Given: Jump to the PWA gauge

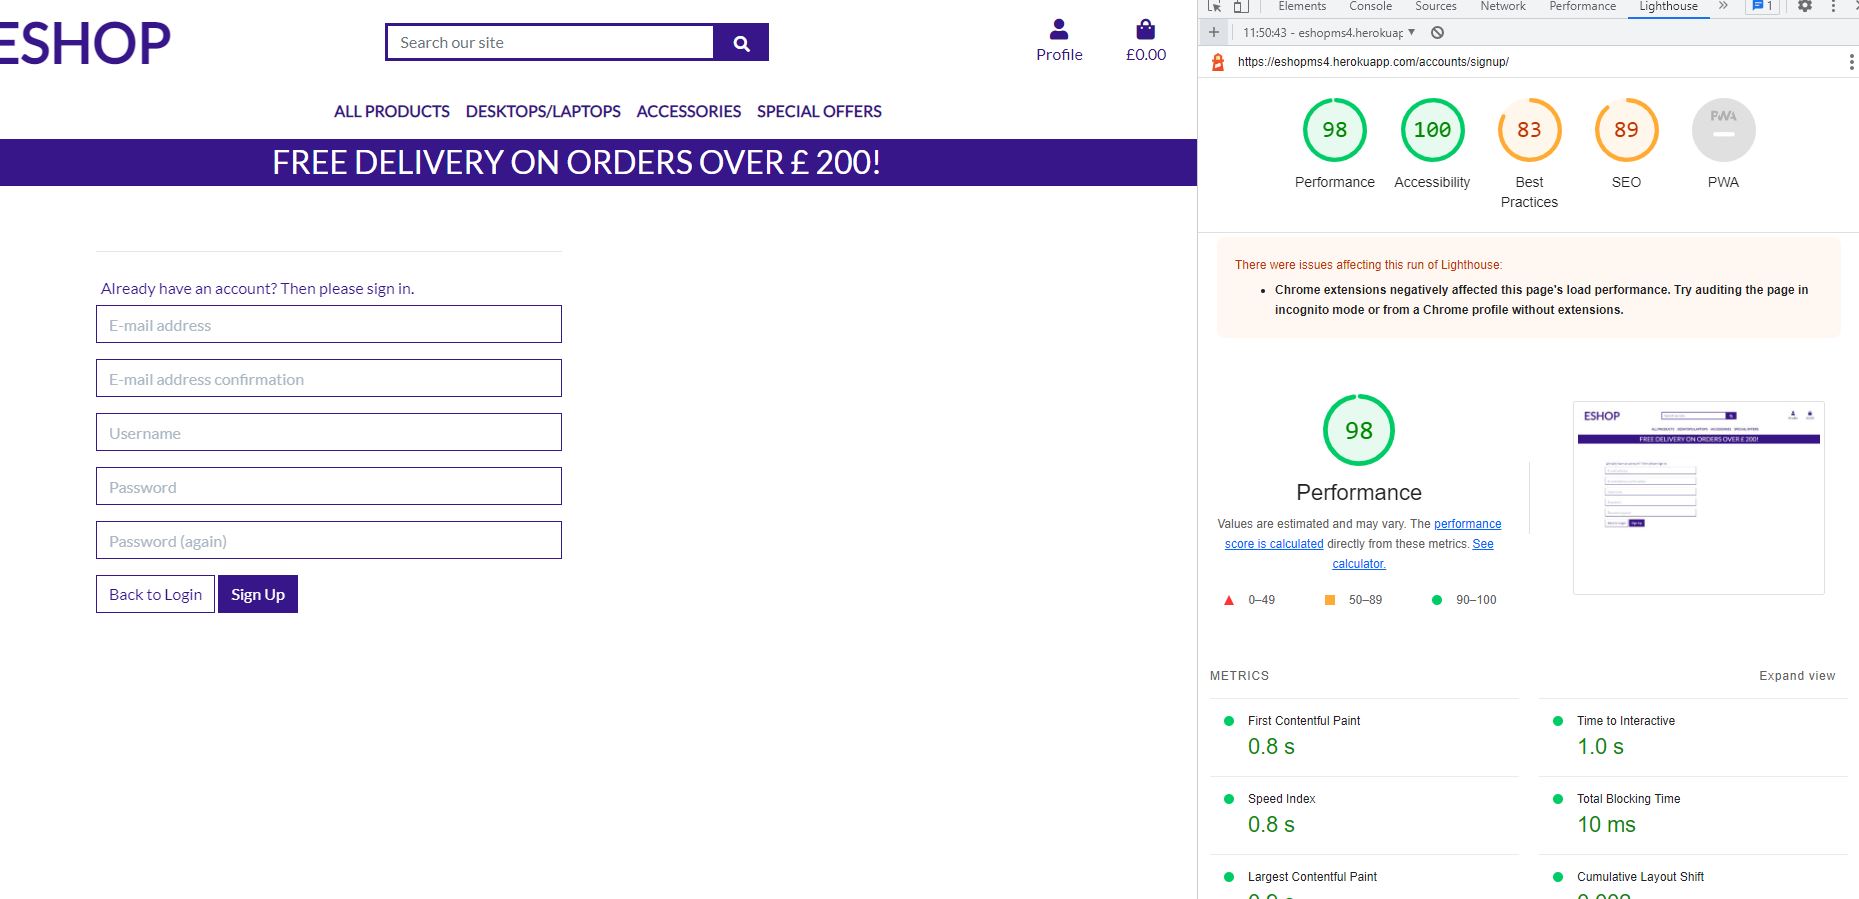Looking at the screenshot, I should 1723,130.
